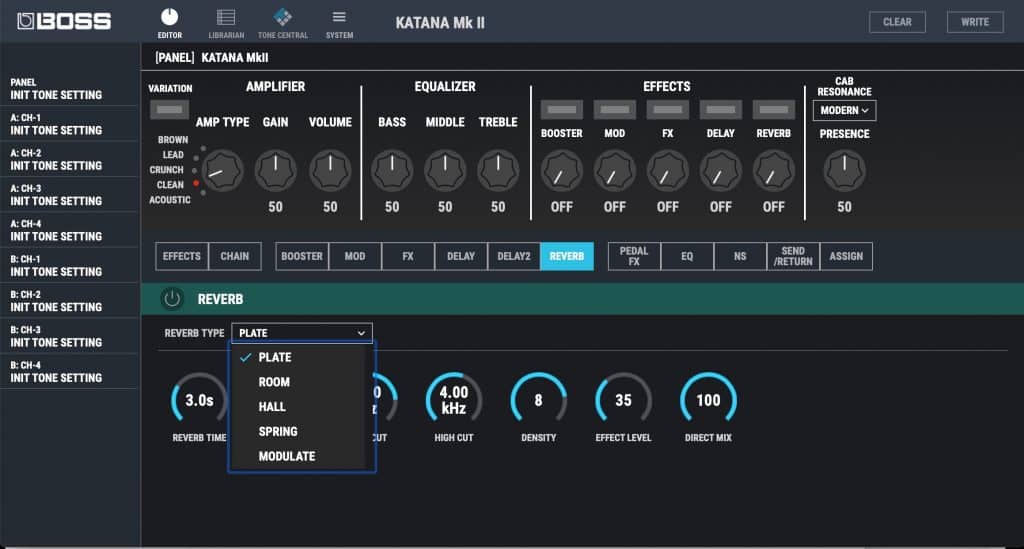Switch to the Chain tab

pyautogui.click(x=234, y=257)
